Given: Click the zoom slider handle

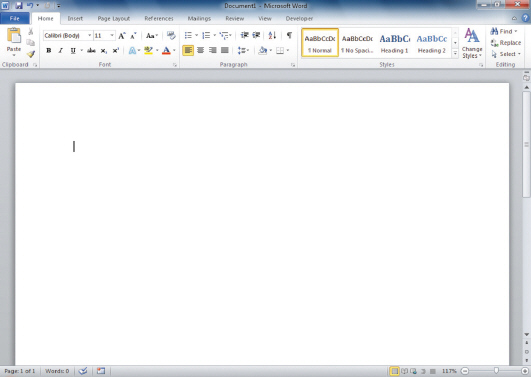Looking at the screenshot, I should pos(496,371).
